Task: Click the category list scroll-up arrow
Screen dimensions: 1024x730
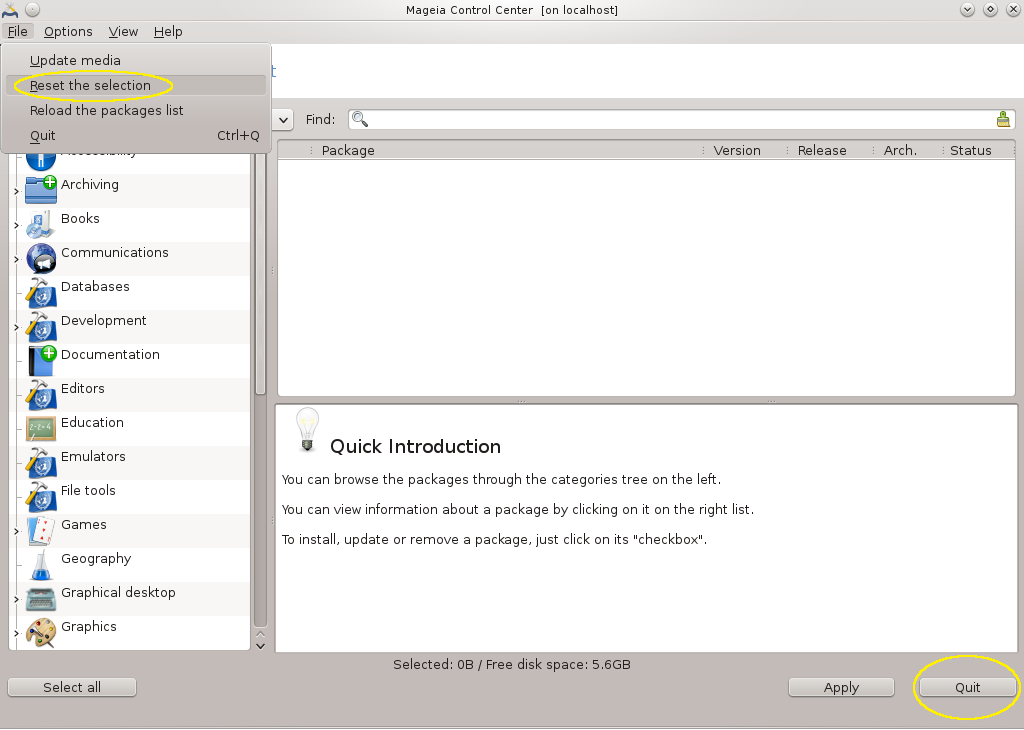Action: pyautogui.click(x=261, y=634)
